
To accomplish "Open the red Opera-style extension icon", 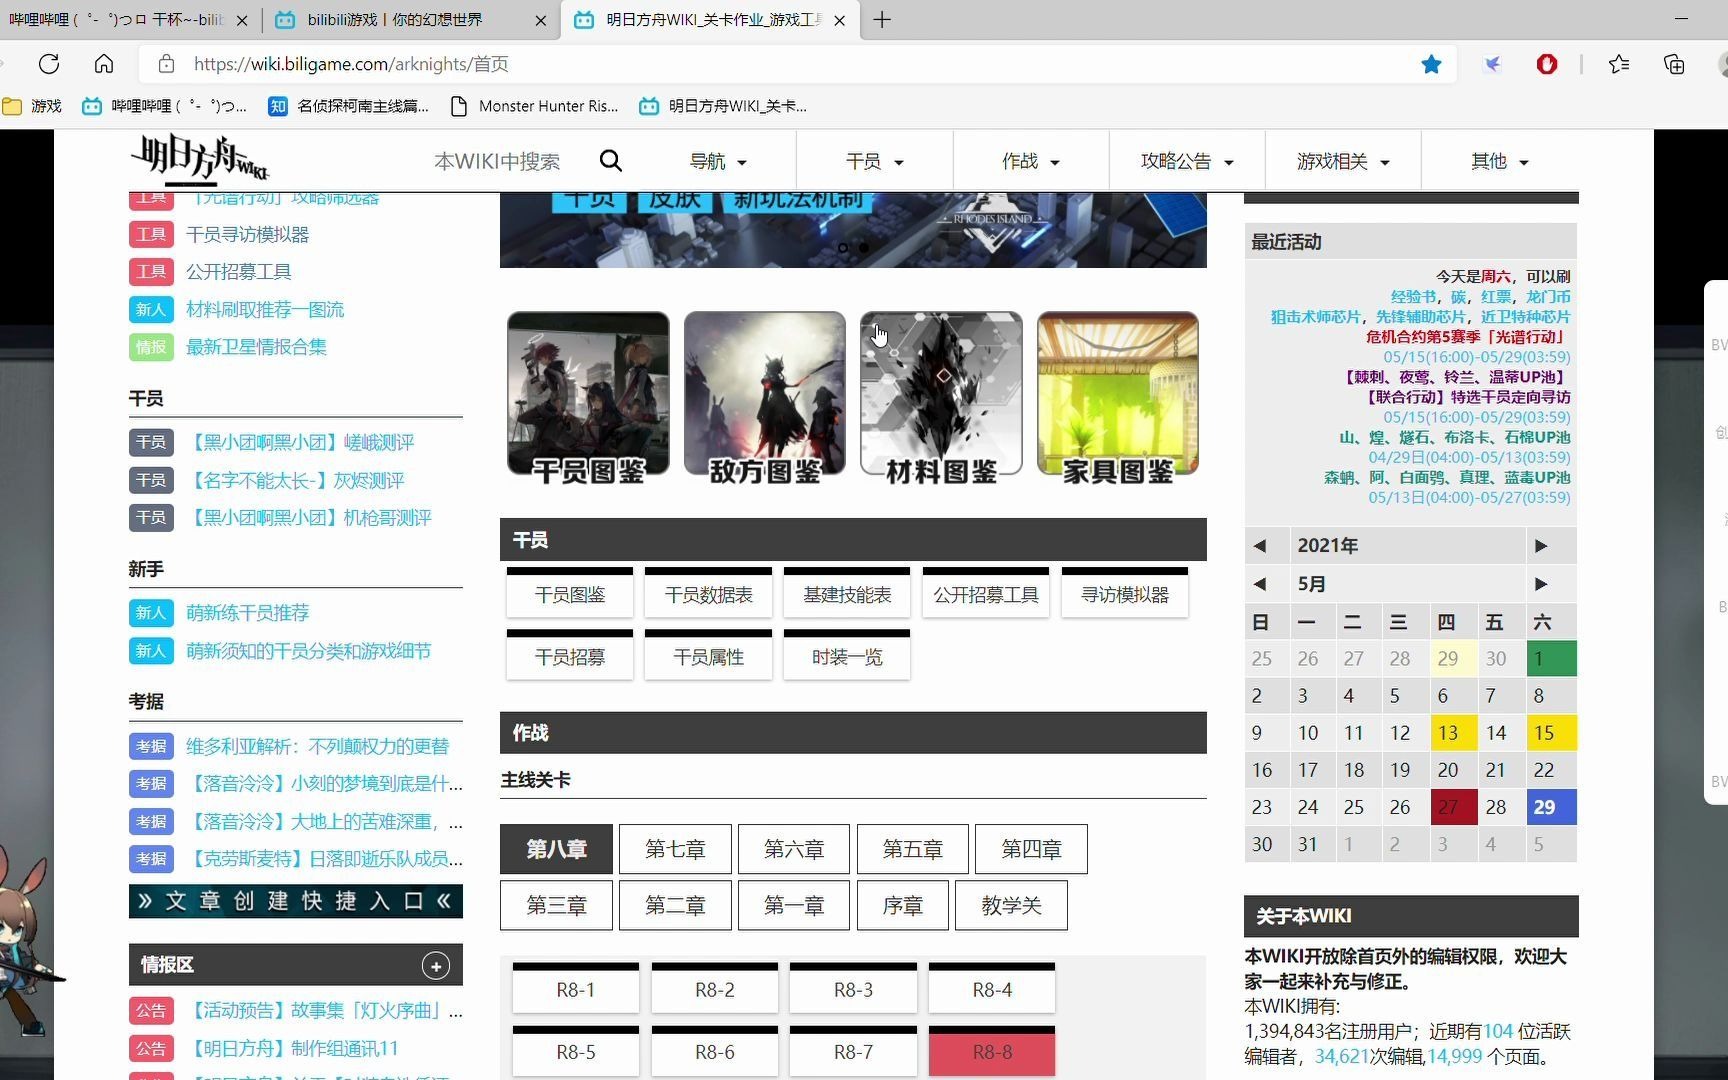I will 1547,64.
